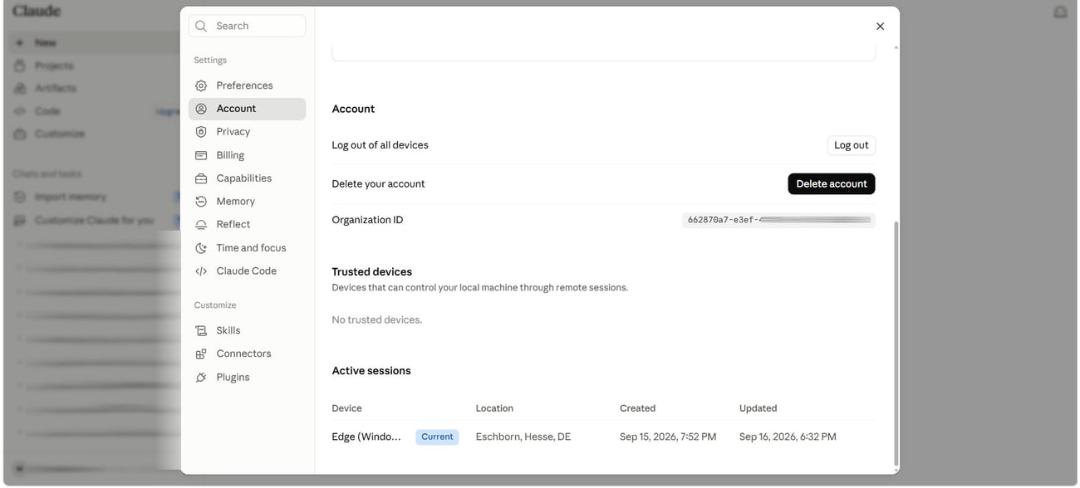Click the Memory history icon
Viewport: 1080px width, 488px height.
[x=201, y=202]
